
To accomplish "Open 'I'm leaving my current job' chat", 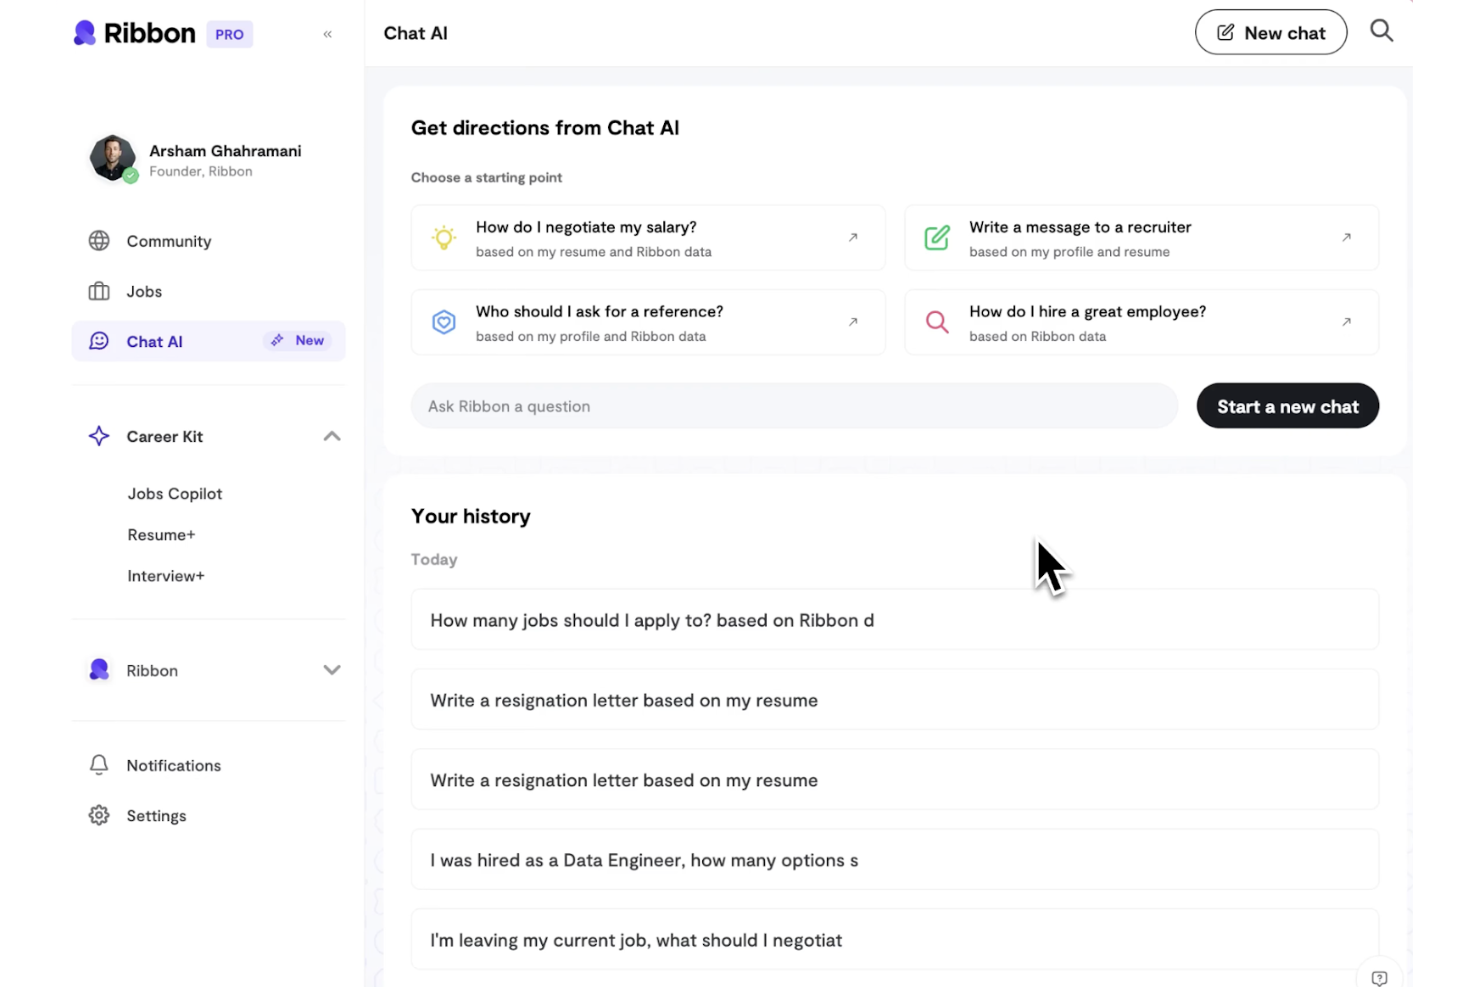I will coord(895,940).
